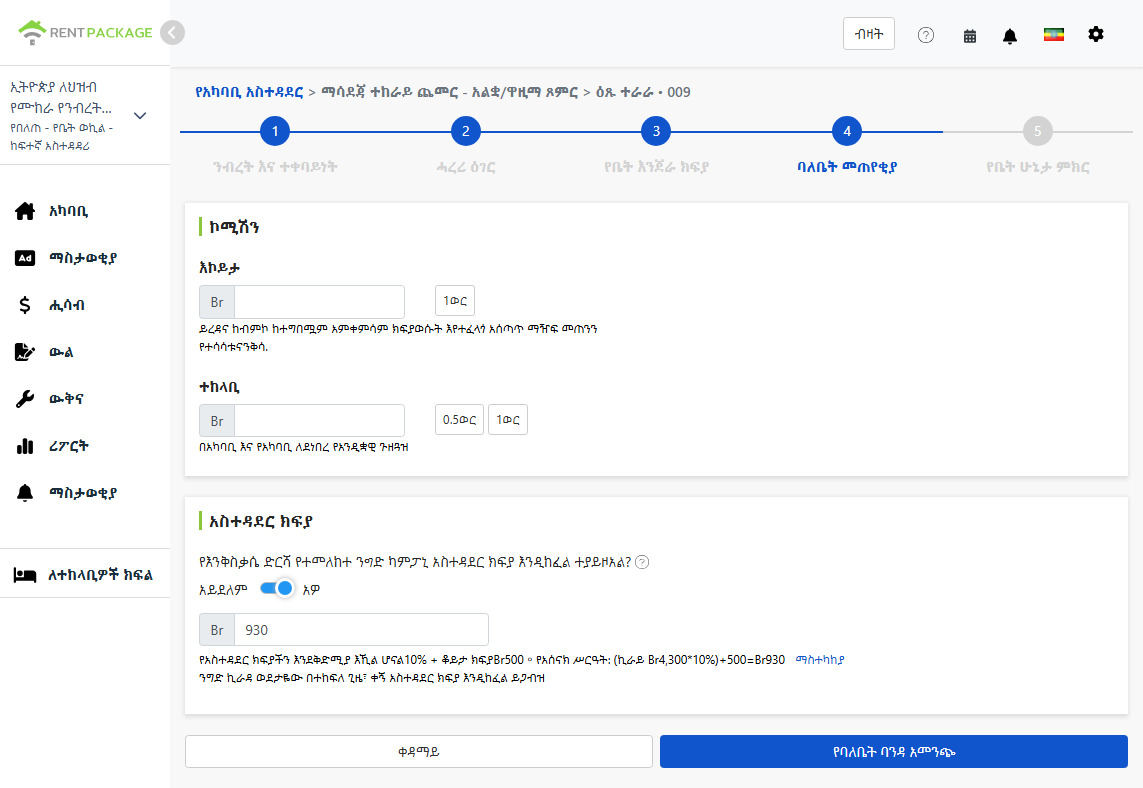The height and width of the screenshot is (788, 1143).
Task: Click the house icon in sidebar
Action: coord(25,211)
